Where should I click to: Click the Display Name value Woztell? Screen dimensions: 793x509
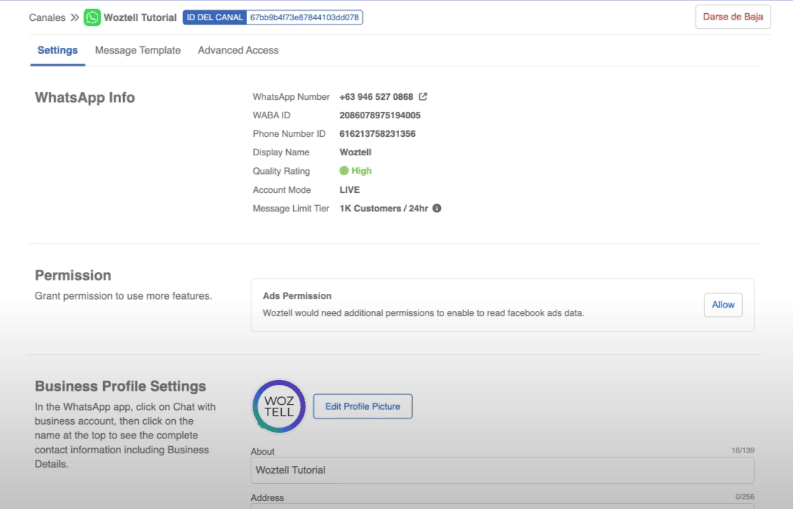point(355,152)
